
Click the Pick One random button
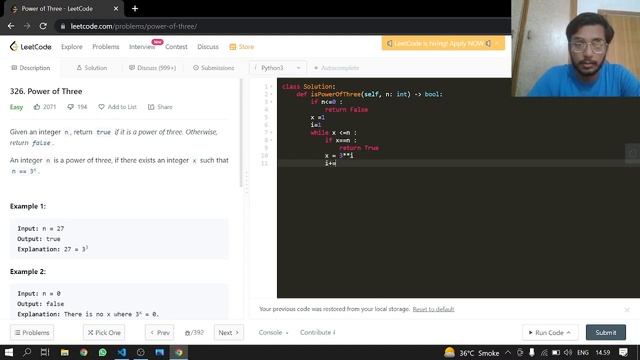pyautogui.click(x=104, y=333)
